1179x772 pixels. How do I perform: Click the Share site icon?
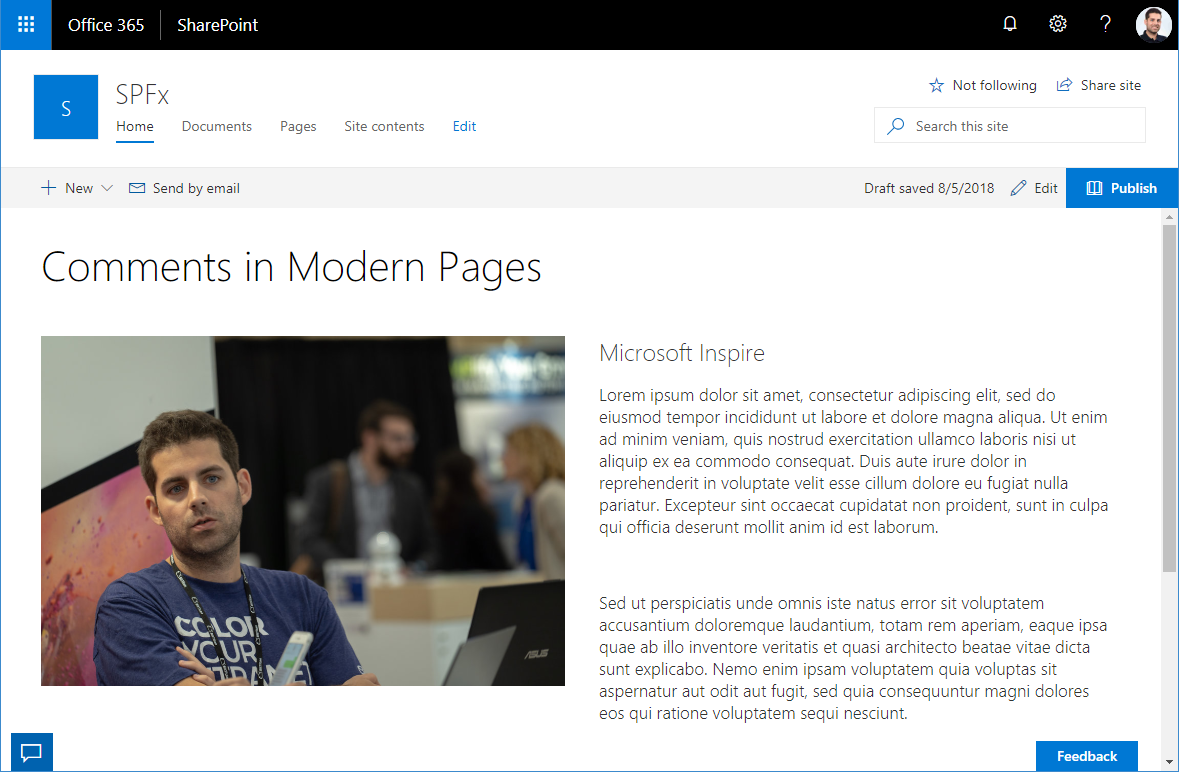[1063, 85]
